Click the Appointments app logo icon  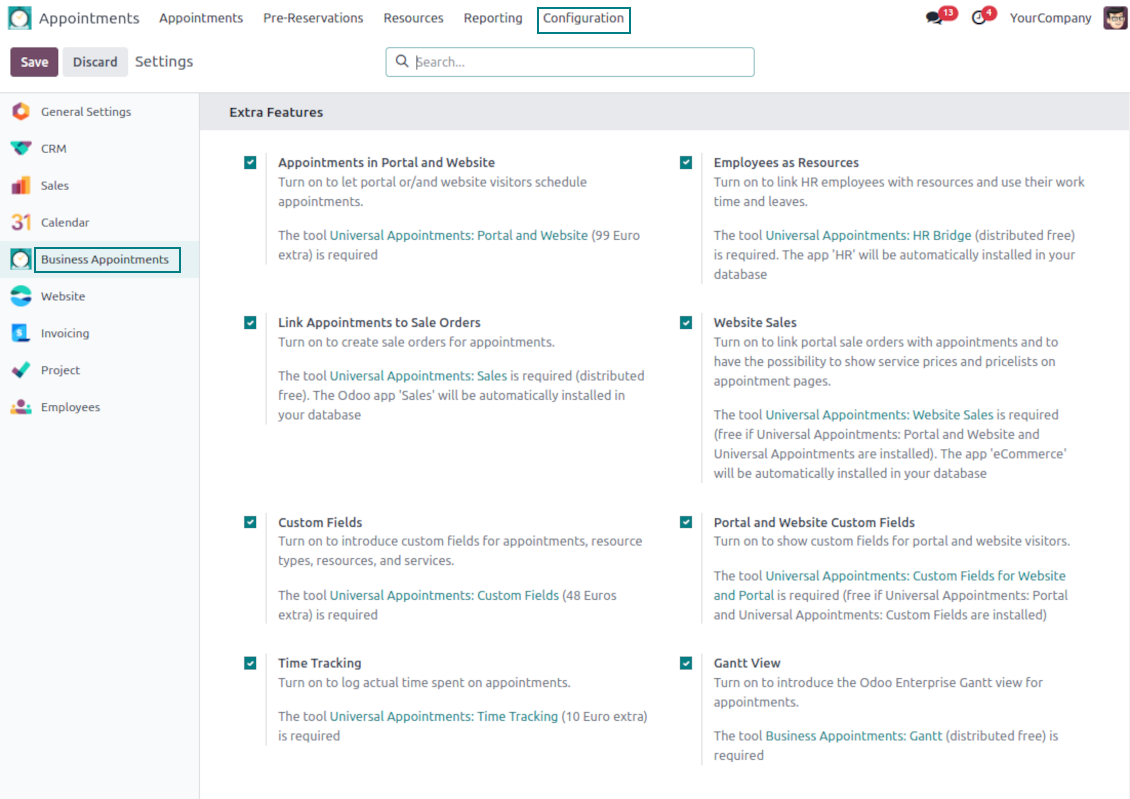pyautogui.click(x=20, y=18)
